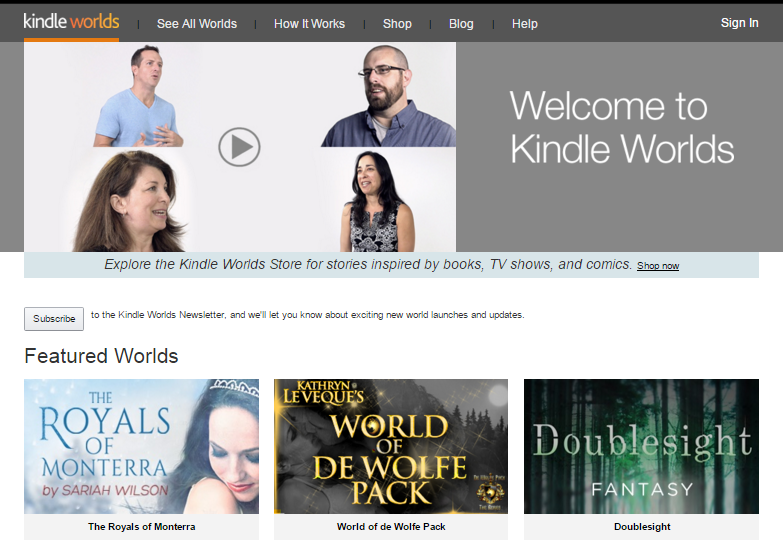The image size is (783, 547).
Task: Follow the Shop now link
Action: pos(658,266)
